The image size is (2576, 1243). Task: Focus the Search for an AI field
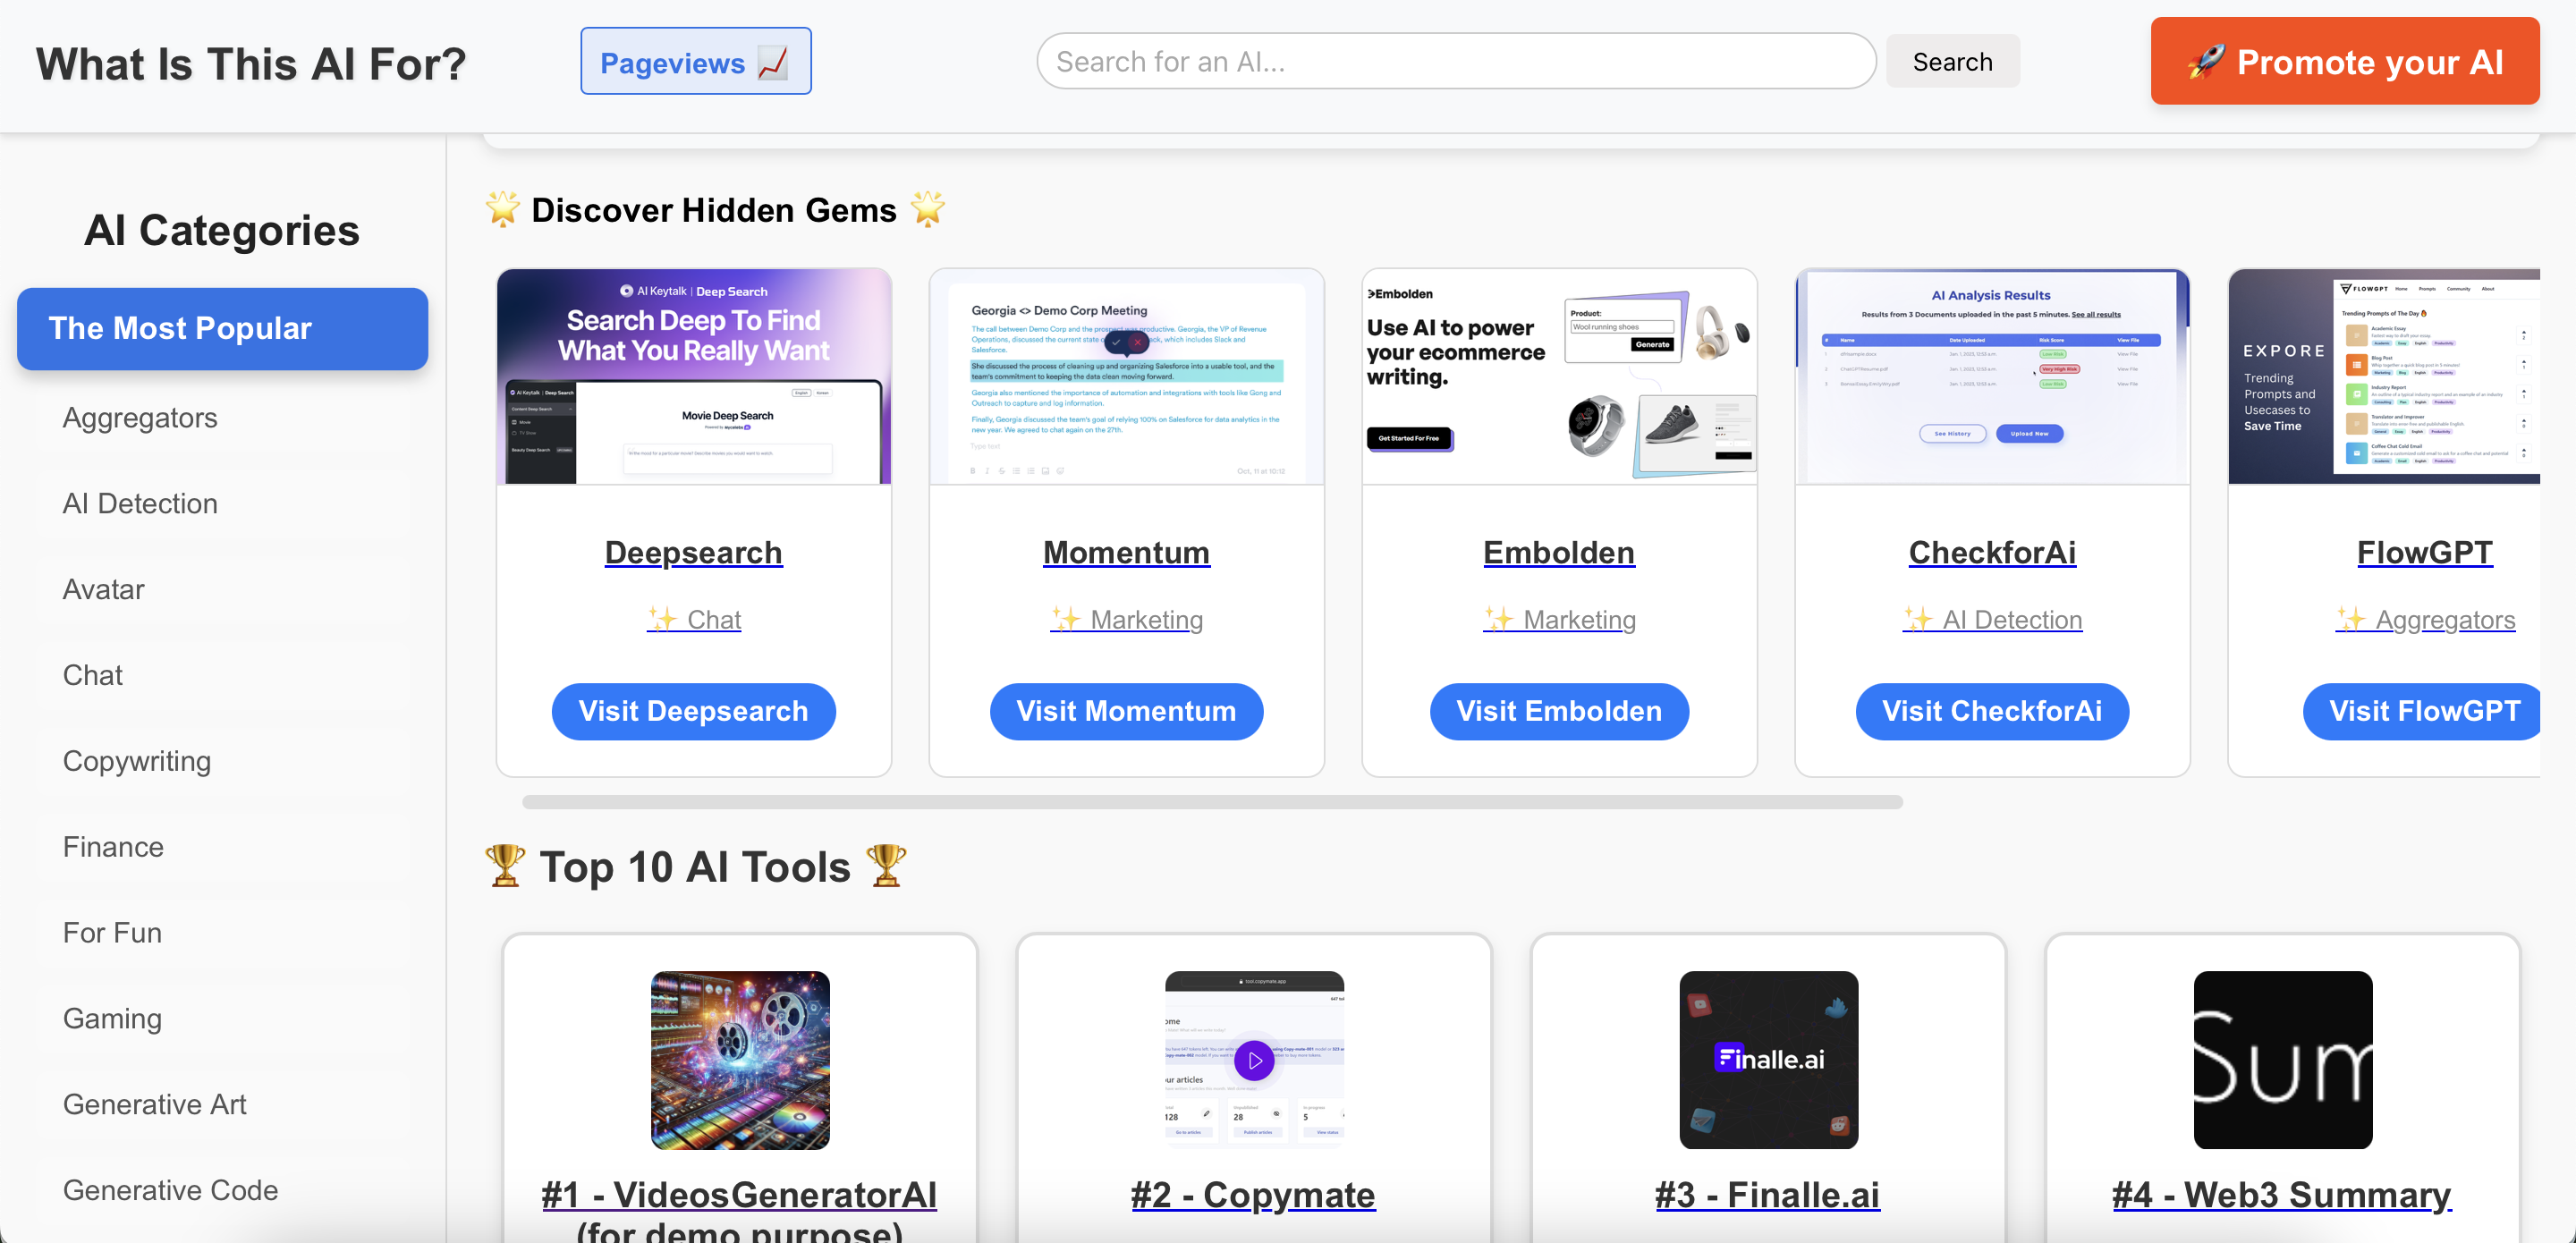click(x=1455, y=62)
